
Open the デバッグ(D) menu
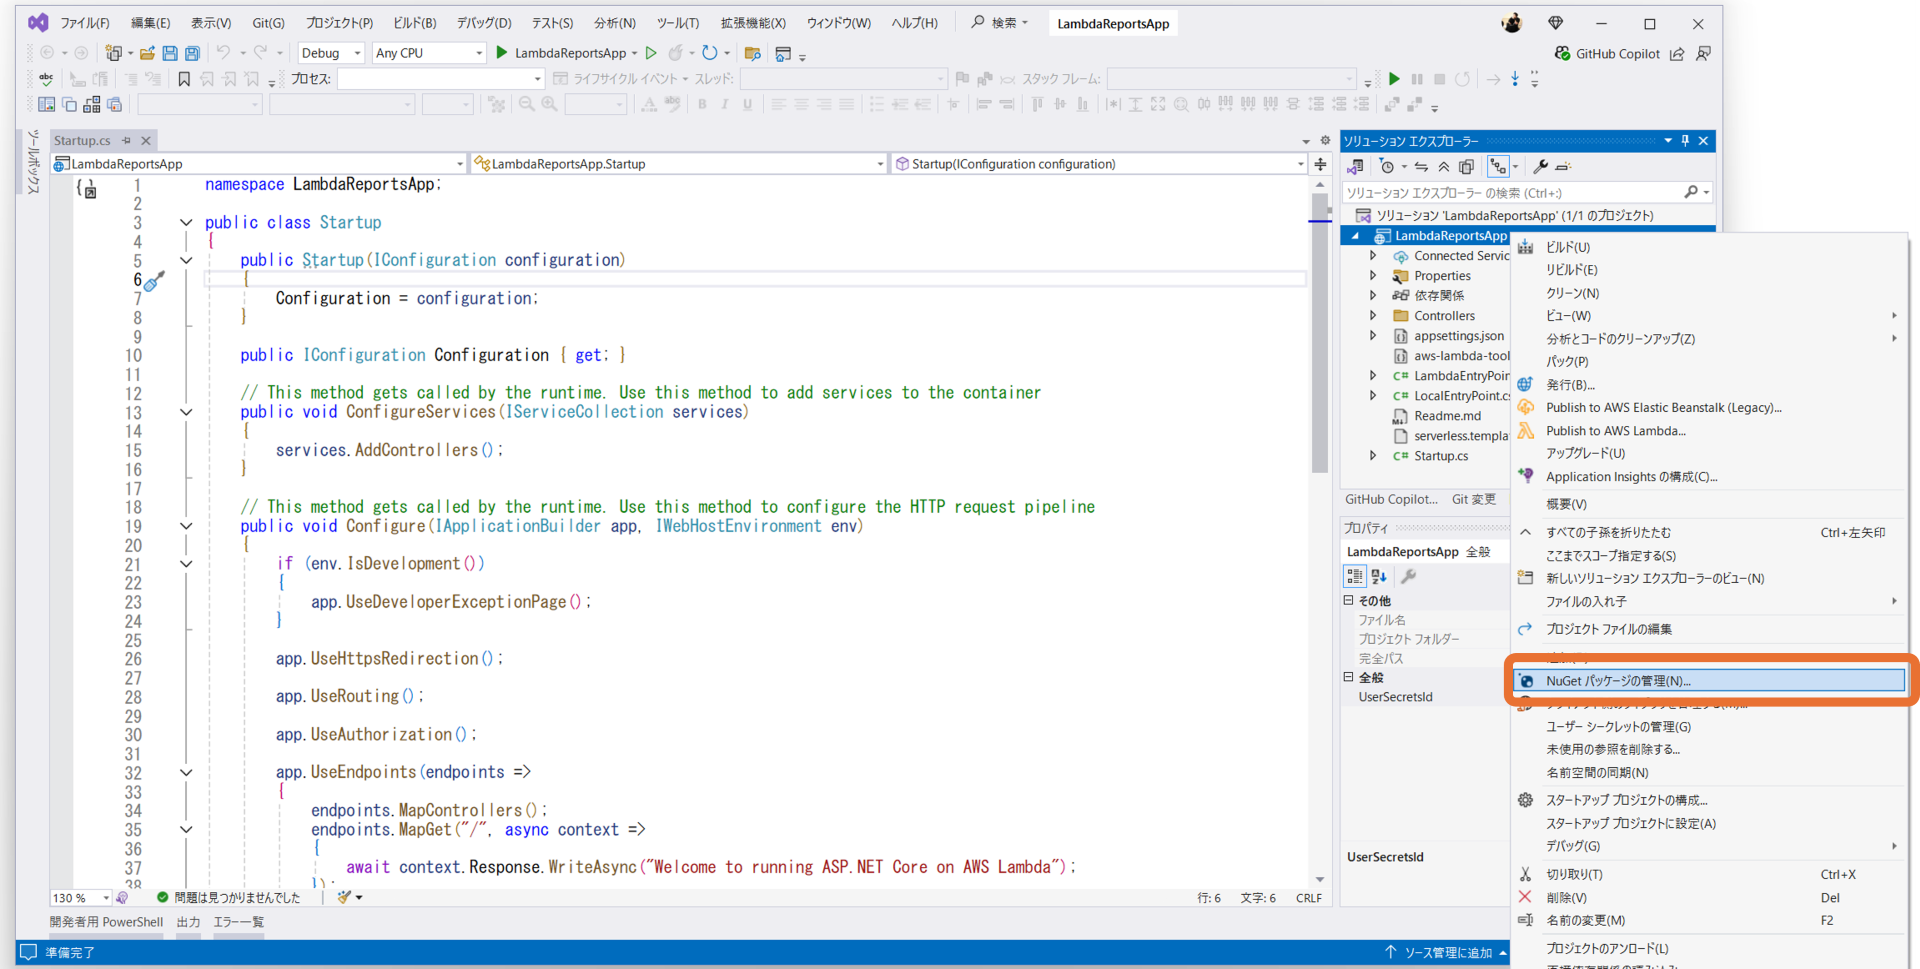[x=484, y=23]
